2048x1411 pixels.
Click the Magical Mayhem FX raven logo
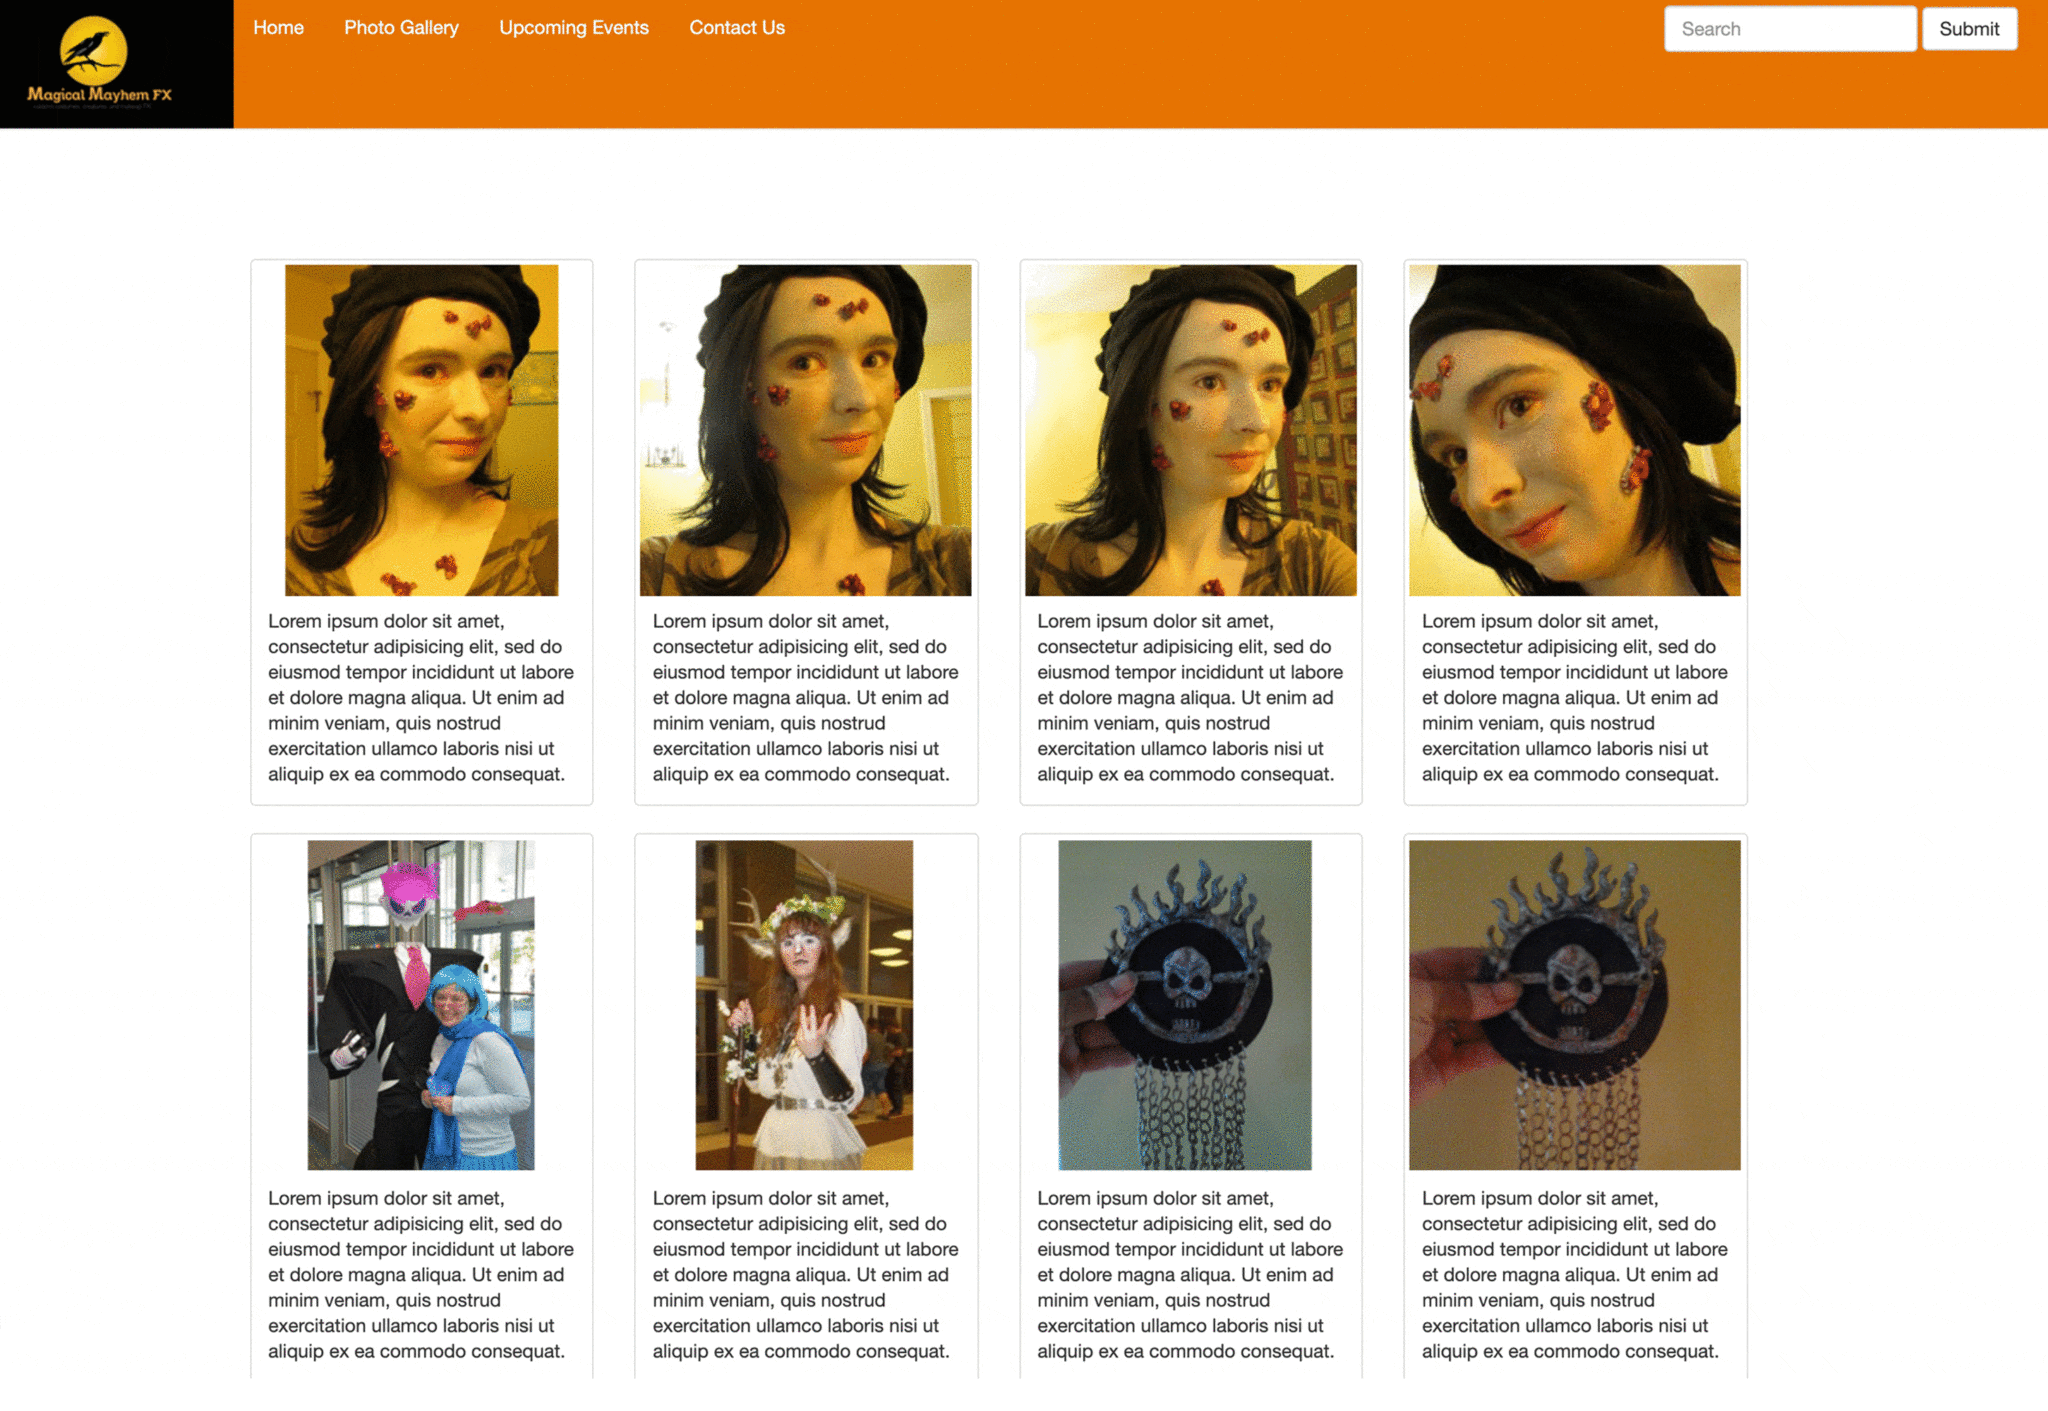coord(99,62)
